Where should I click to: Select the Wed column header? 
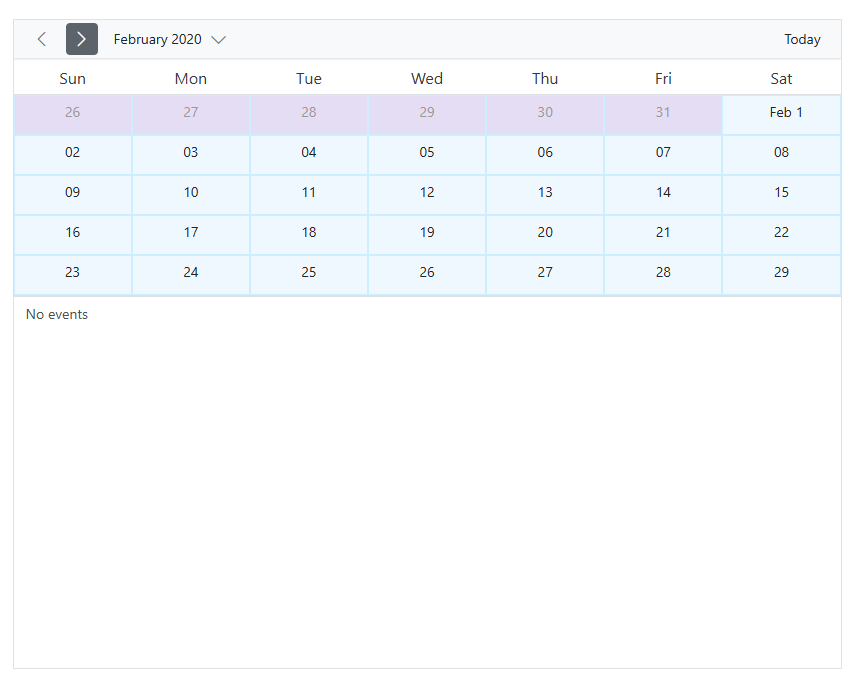[427, 79]
